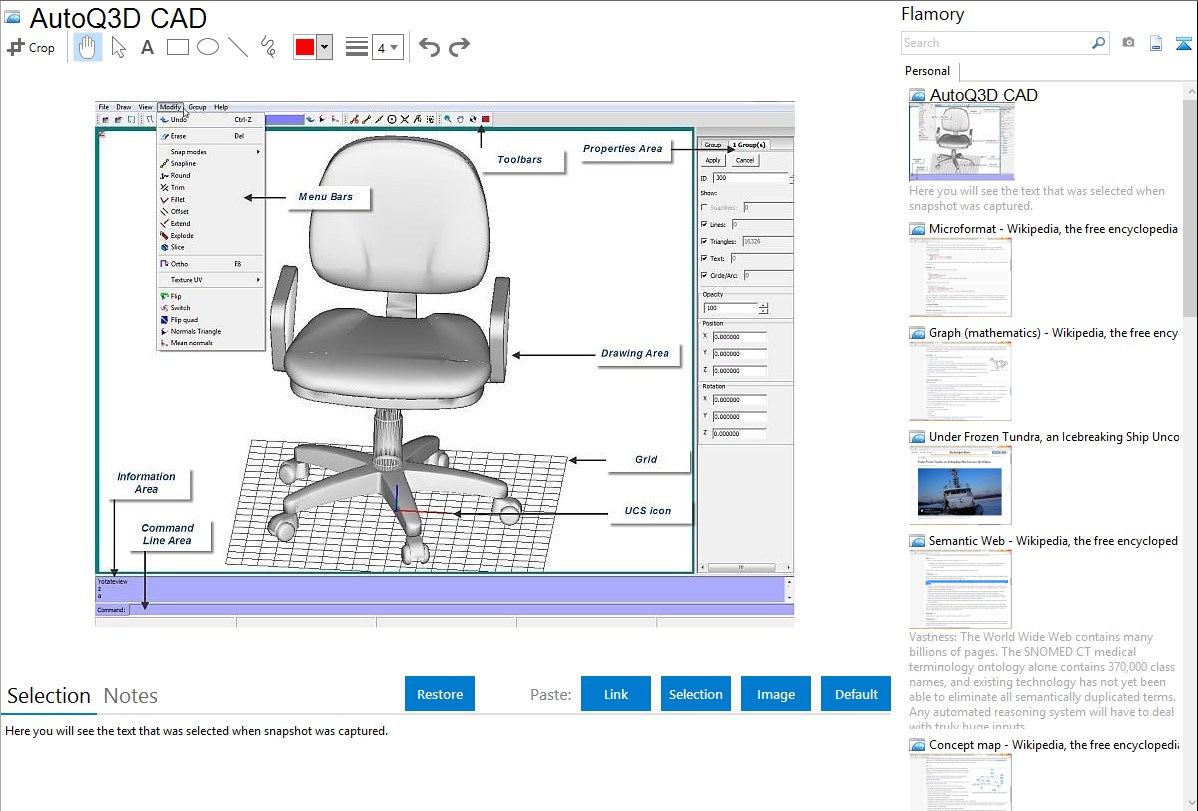Click the pan hand in the CAD toolbar

[x=460, y=119]
